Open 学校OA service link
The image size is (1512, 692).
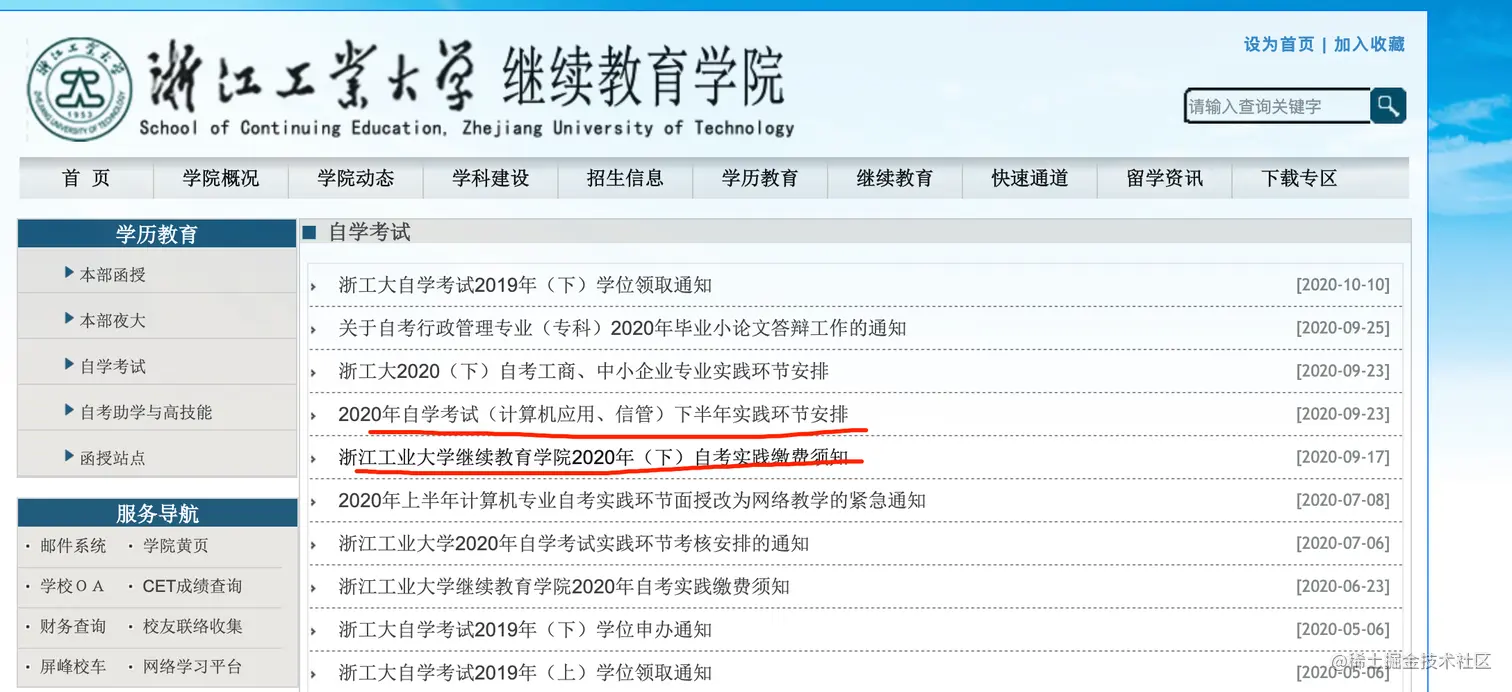72,586
